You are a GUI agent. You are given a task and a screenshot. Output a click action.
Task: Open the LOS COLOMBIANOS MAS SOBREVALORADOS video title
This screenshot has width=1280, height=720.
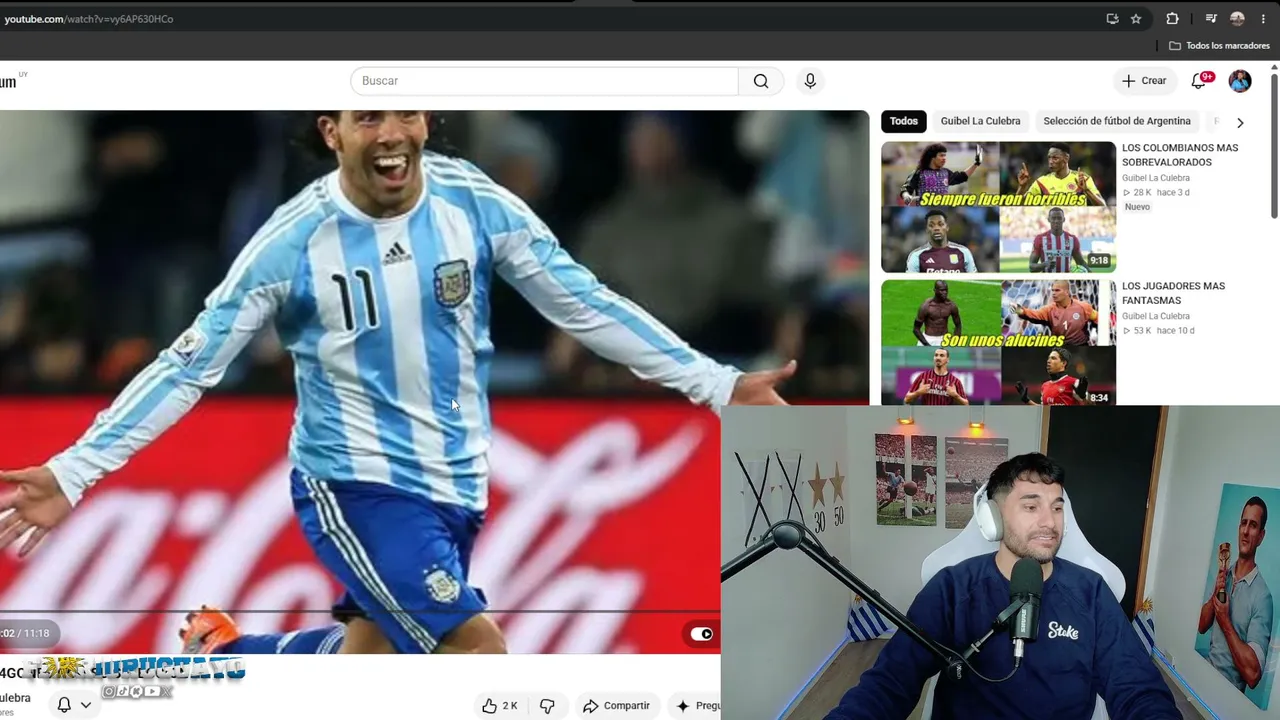click(x=1180, y=155)
